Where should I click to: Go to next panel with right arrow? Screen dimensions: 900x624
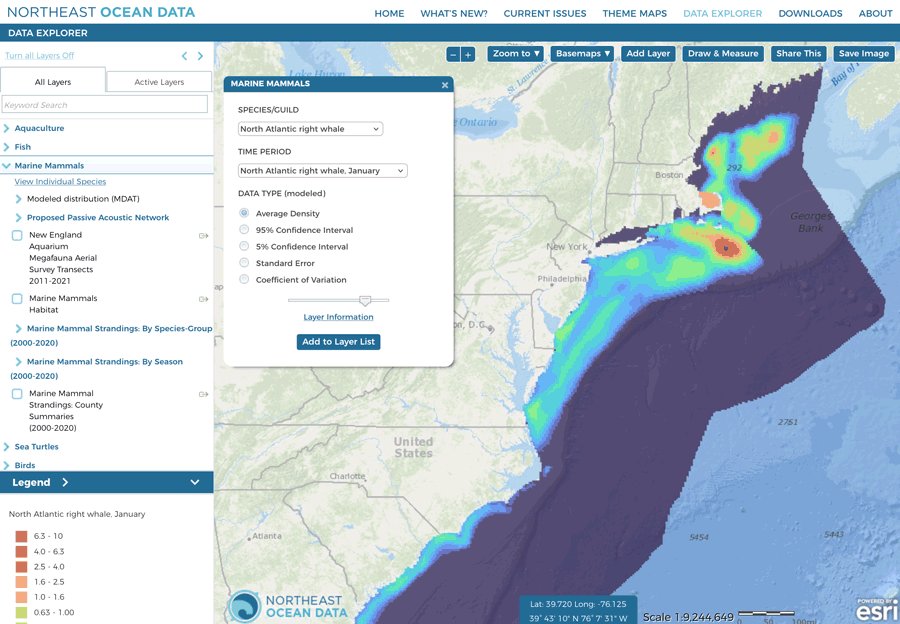[200, 56]
